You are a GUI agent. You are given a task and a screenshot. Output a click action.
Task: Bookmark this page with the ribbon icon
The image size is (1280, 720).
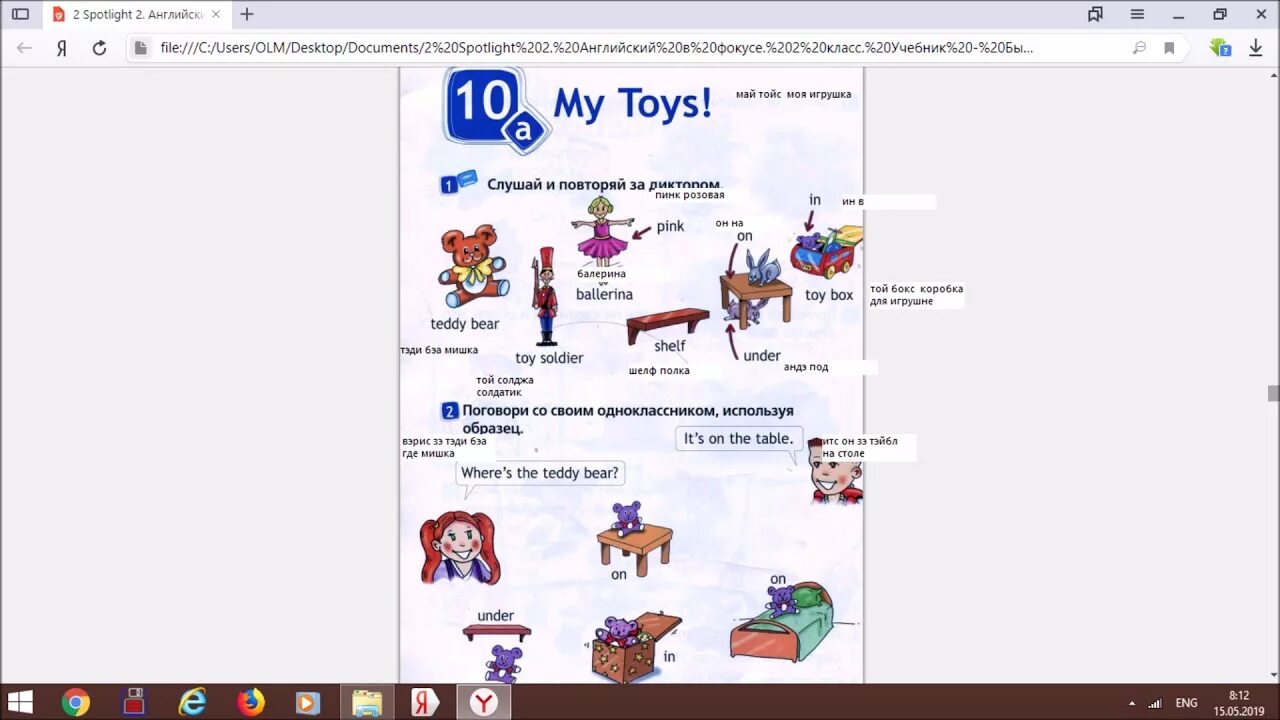1169,47
